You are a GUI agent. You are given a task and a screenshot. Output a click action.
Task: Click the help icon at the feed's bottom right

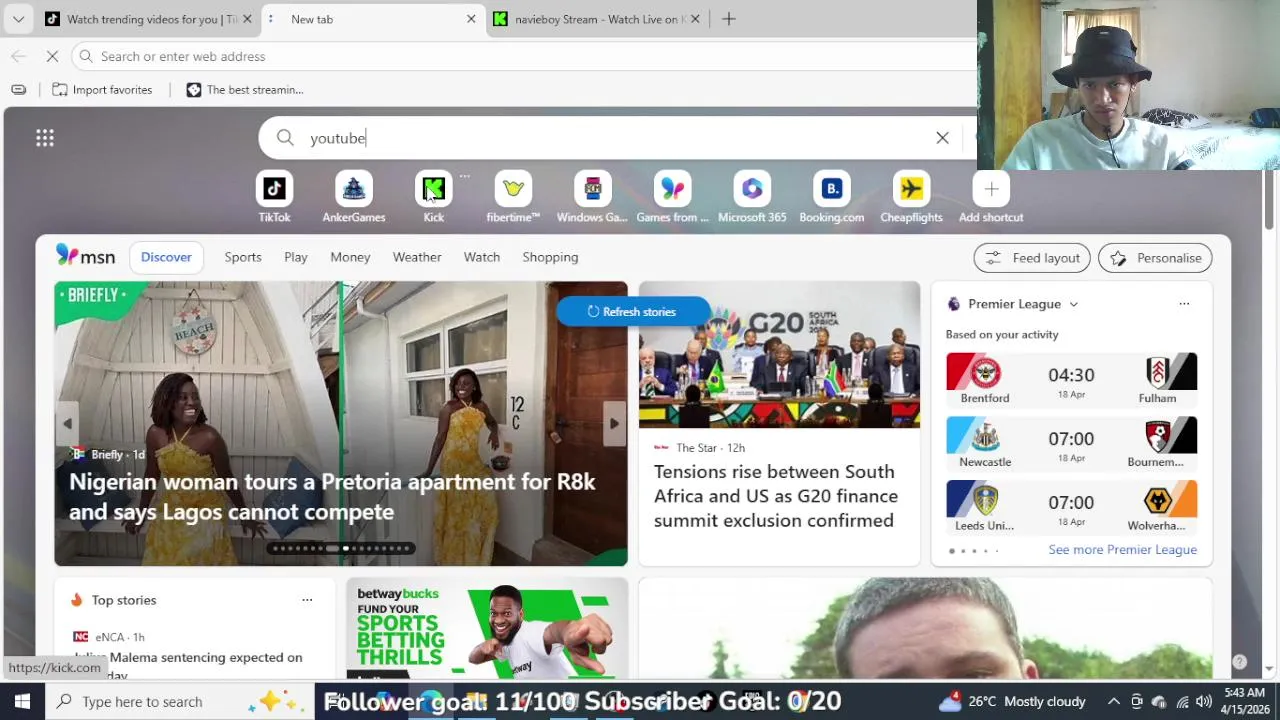click(x=1239, y=662)
